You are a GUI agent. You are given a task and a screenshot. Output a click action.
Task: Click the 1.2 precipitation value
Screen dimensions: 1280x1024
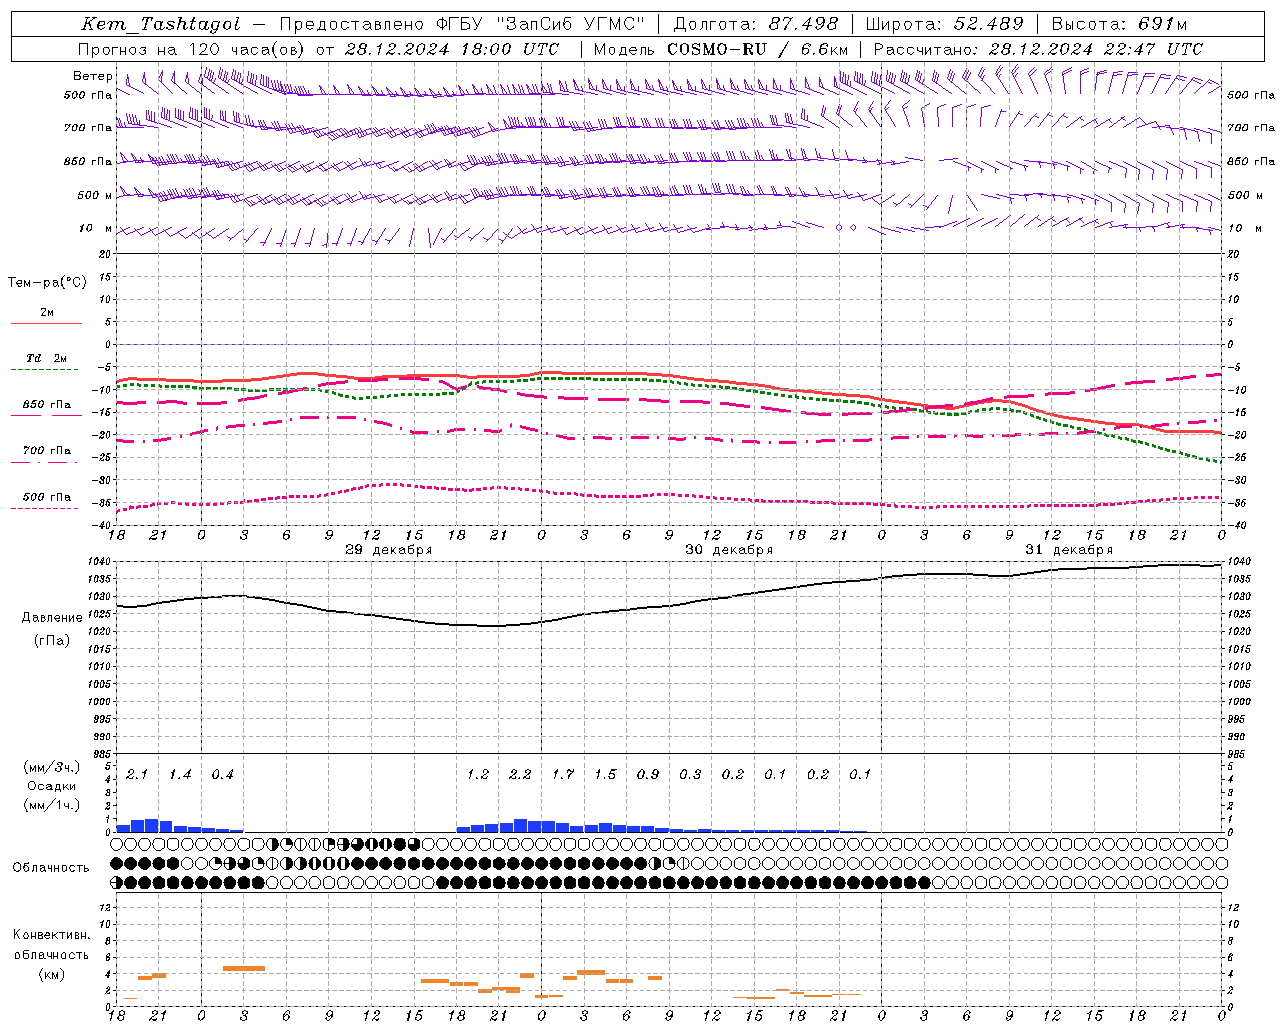[x=478, y=775]
